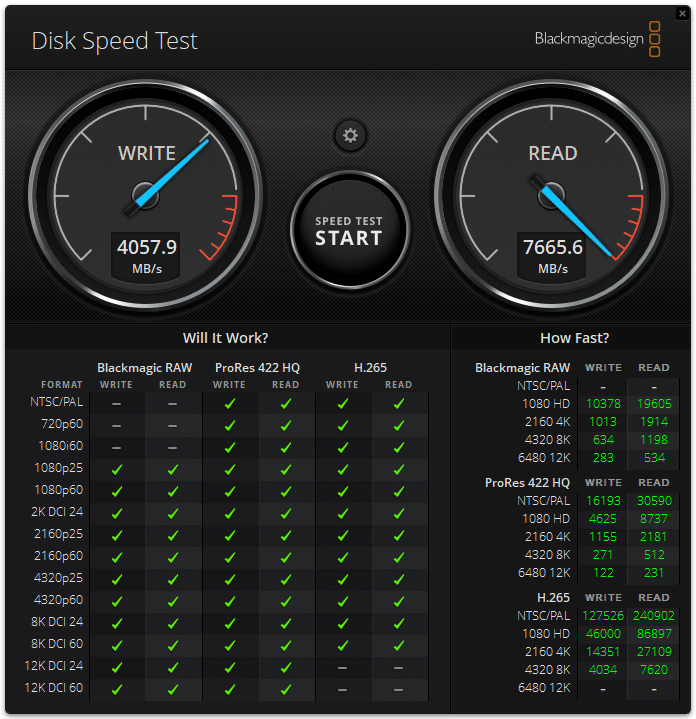This screenshot has height=719, width=696.
Task: Click the 4320p60 format row label
Action: [59, 600]
